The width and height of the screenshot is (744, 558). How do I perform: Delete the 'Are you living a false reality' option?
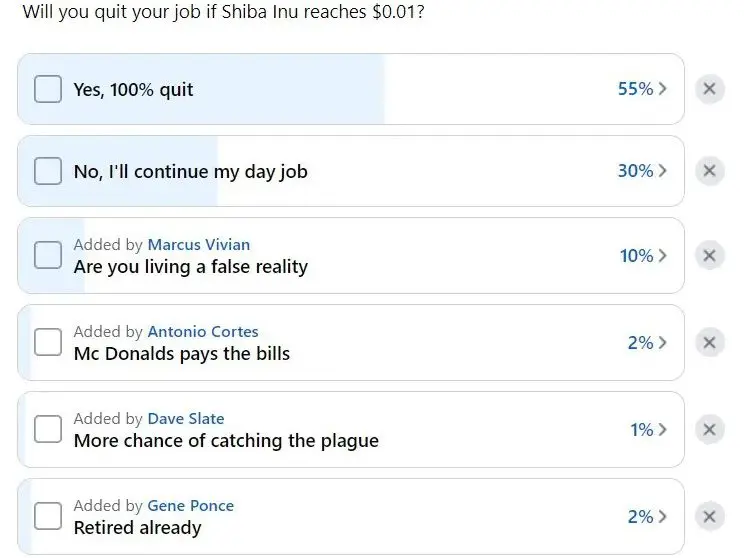pyautogui.click(x=709, y=255)
